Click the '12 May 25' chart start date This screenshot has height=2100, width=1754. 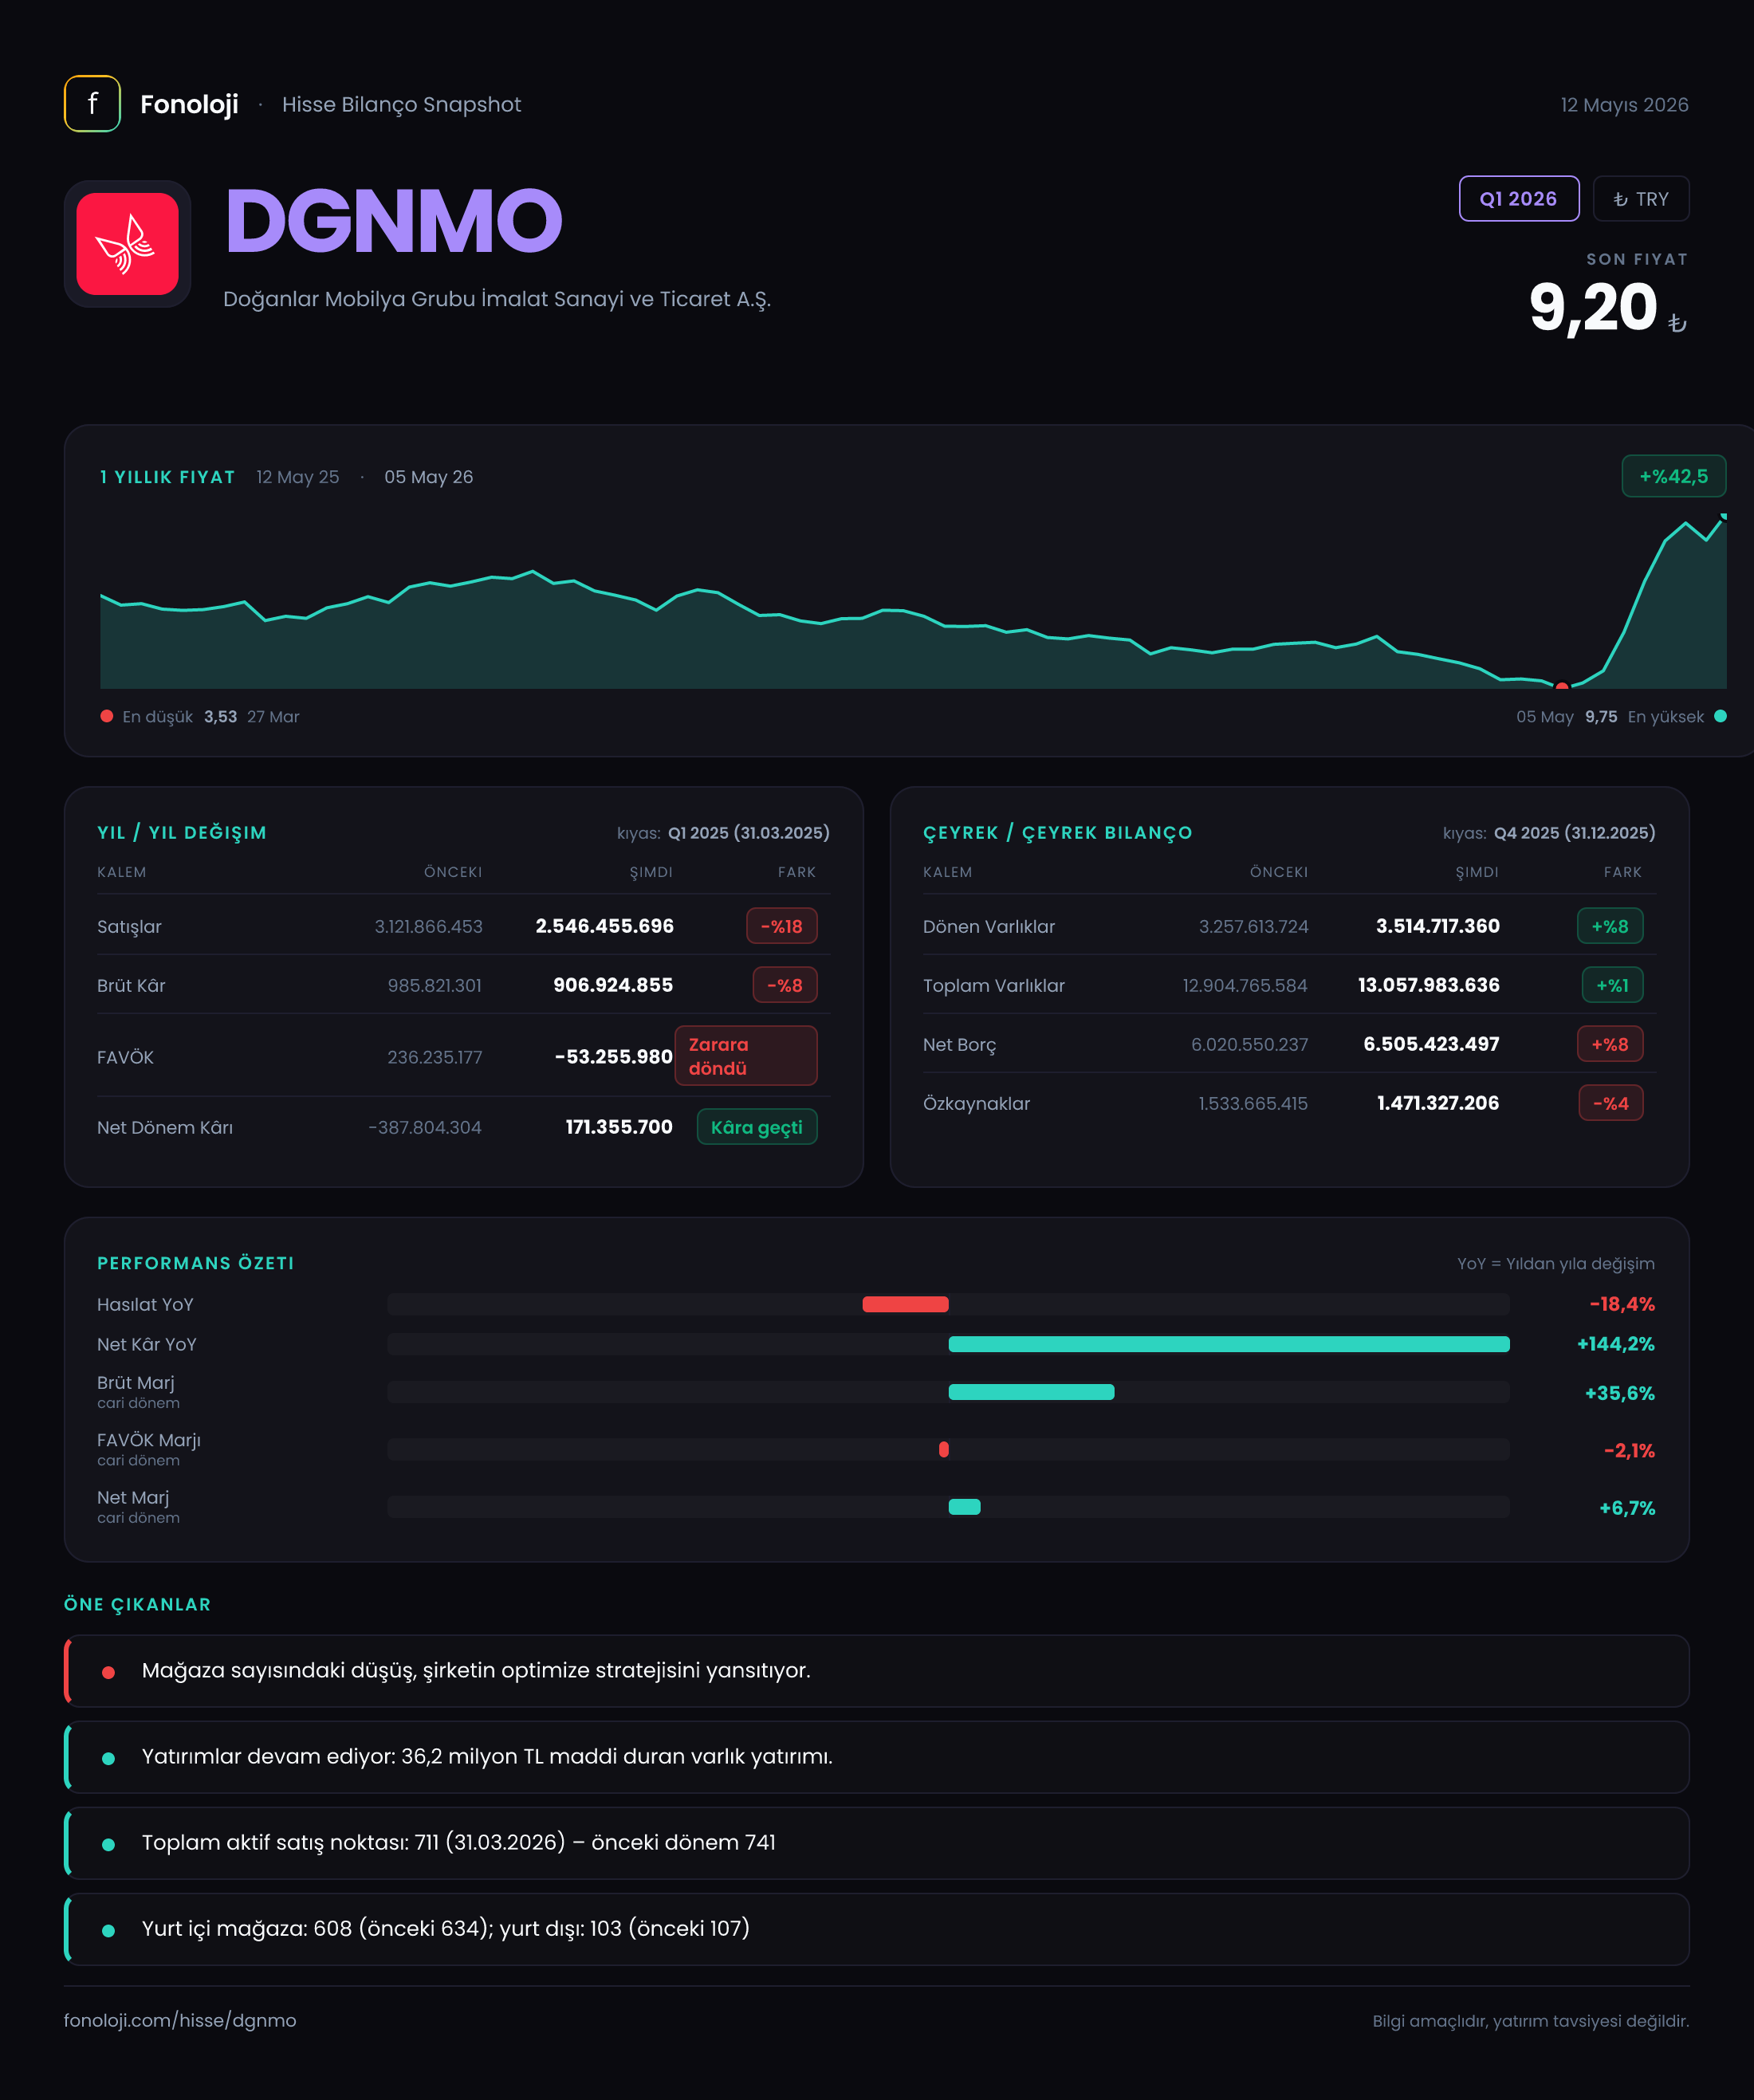[297, 477]
